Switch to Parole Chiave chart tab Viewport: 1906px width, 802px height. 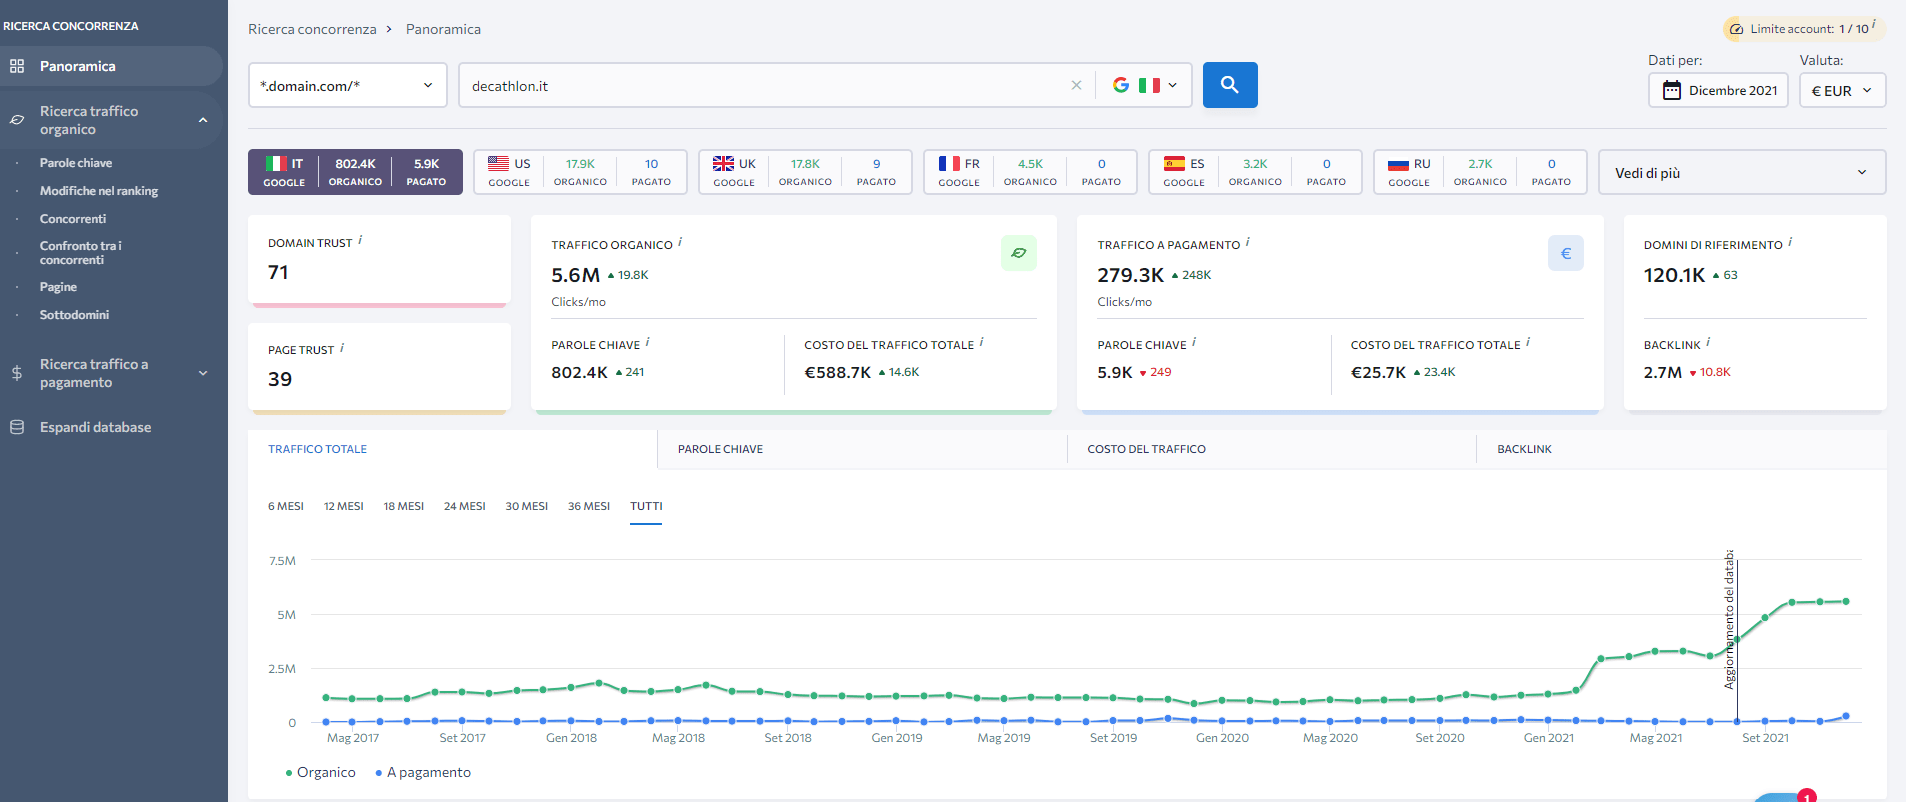pyautogui.click(x=862, y=449)
